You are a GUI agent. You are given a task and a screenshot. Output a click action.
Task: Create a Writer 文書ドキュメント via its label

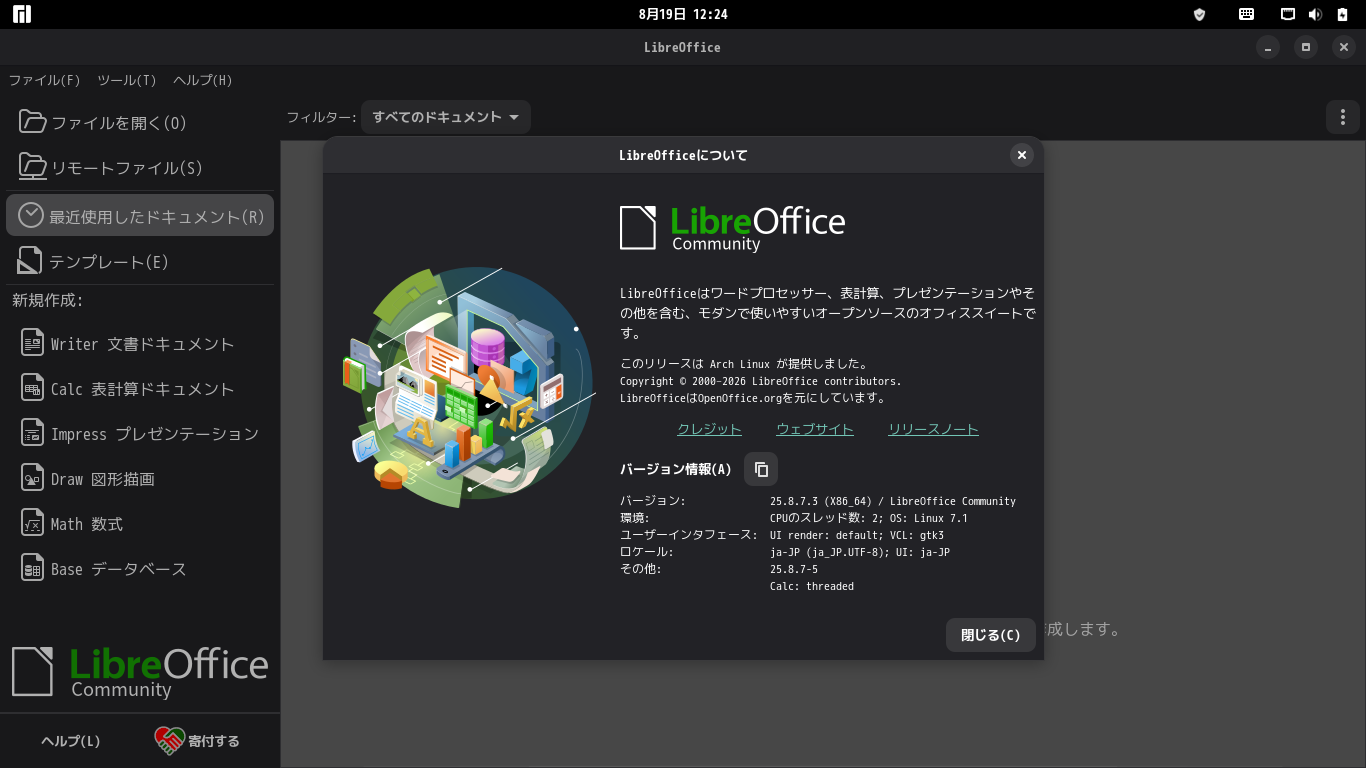coord(143,344)
